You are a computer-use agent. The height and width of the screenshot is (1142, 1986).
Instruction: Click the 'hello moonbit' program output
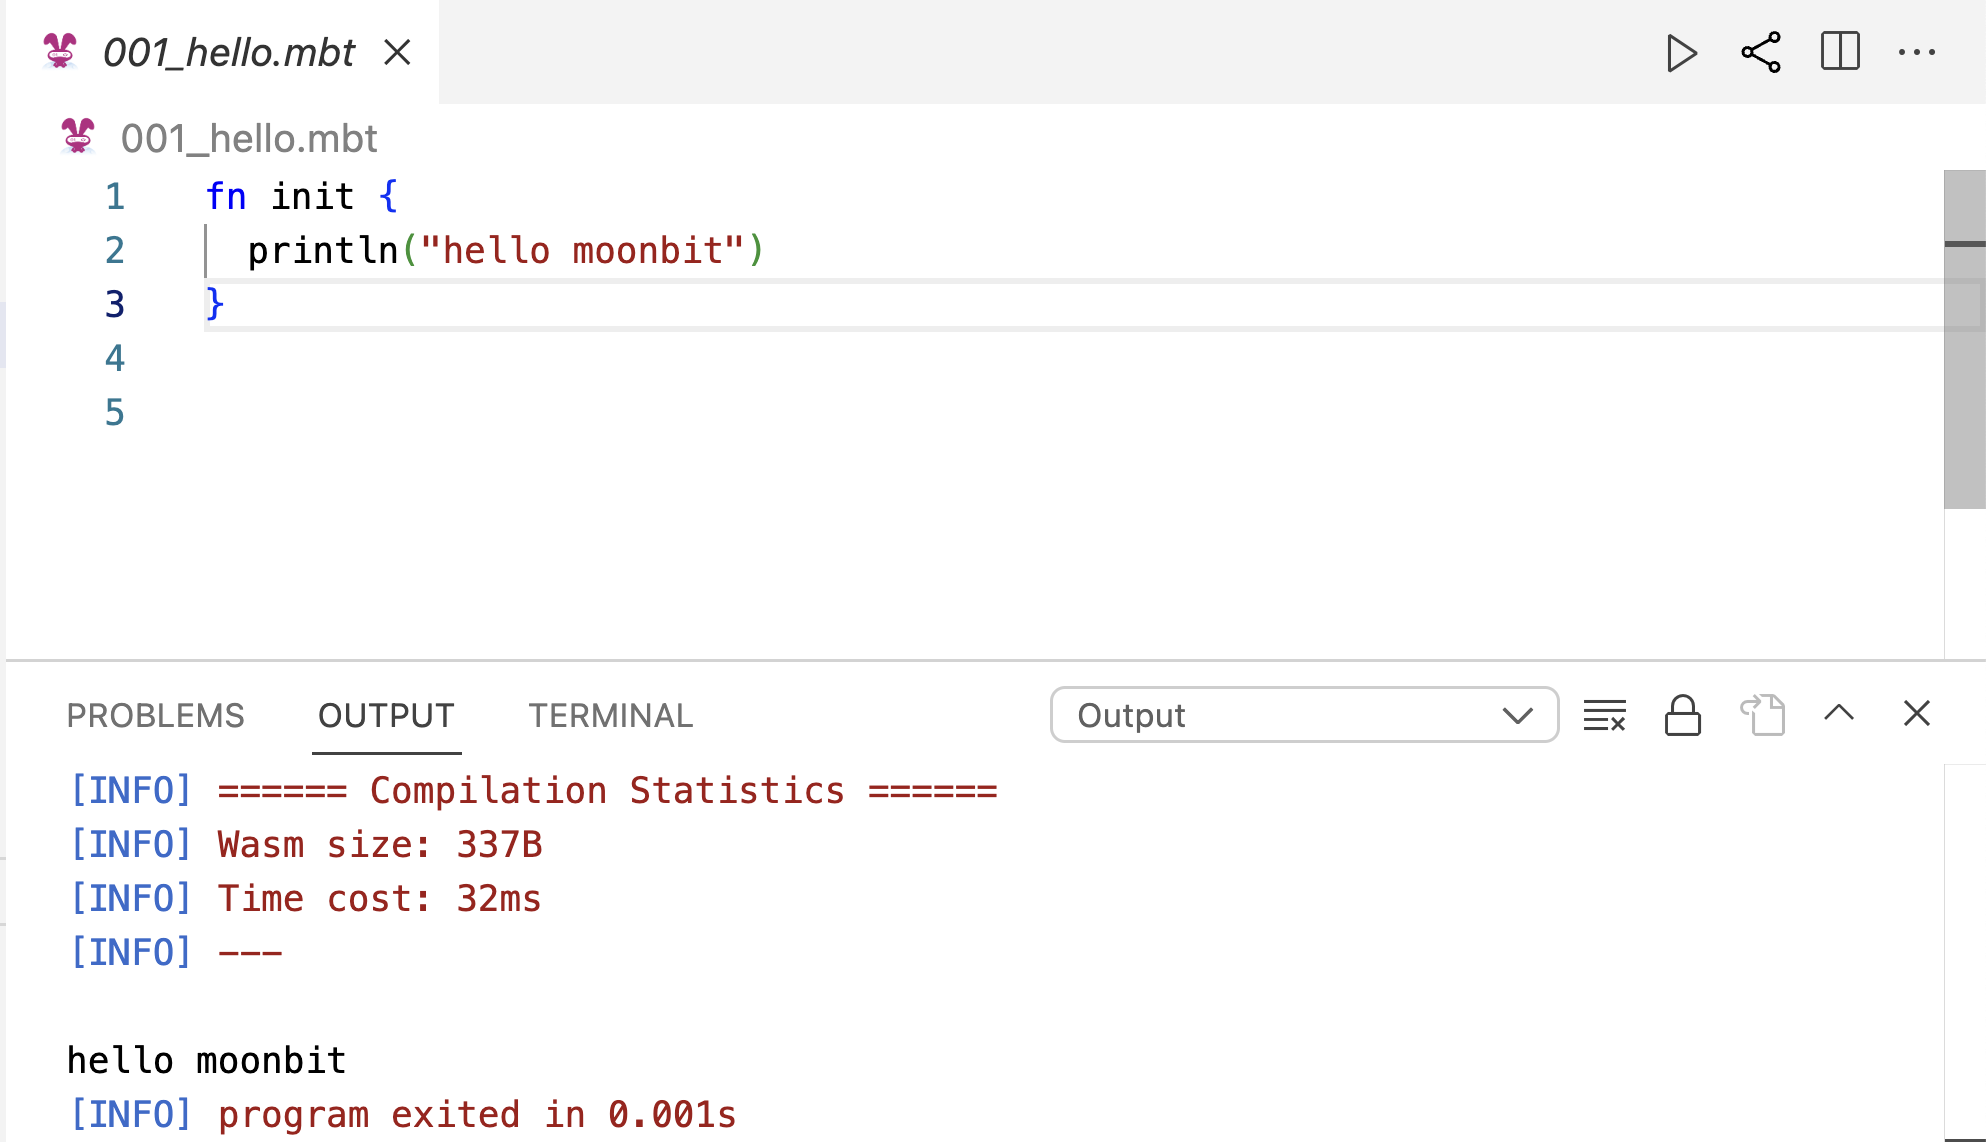click(207, 1061)
